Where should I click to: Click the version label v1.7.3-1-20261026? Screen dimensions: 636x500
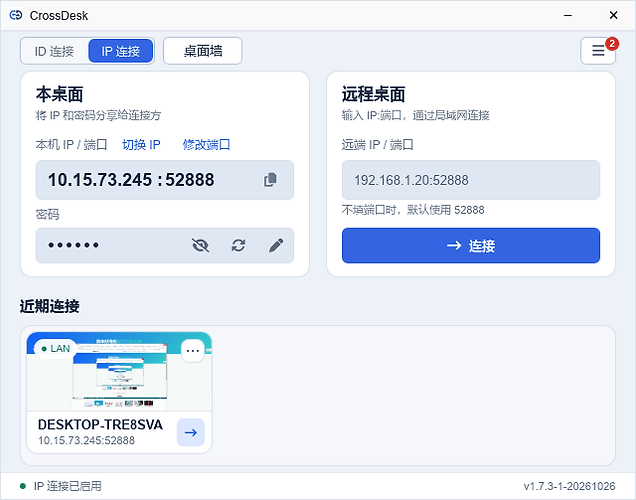tap(569, 486)
